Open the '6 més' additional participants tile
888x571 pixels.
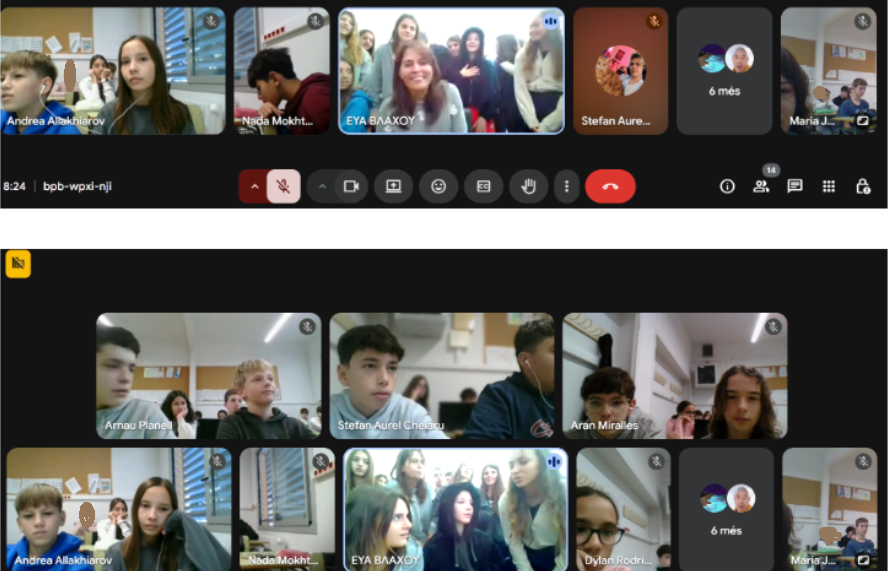click(725, 70)
